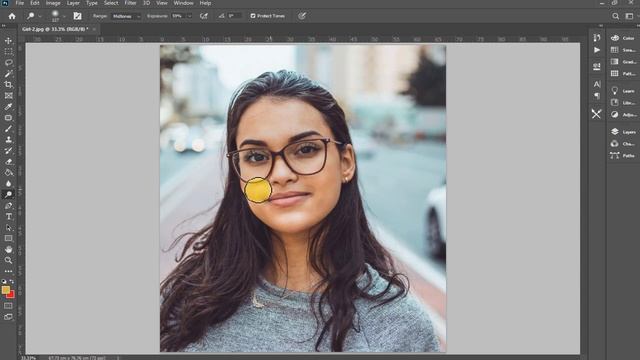Select the Path Selection tool
640x360 pixels.
pyautogui.click(x=8, y=228)
